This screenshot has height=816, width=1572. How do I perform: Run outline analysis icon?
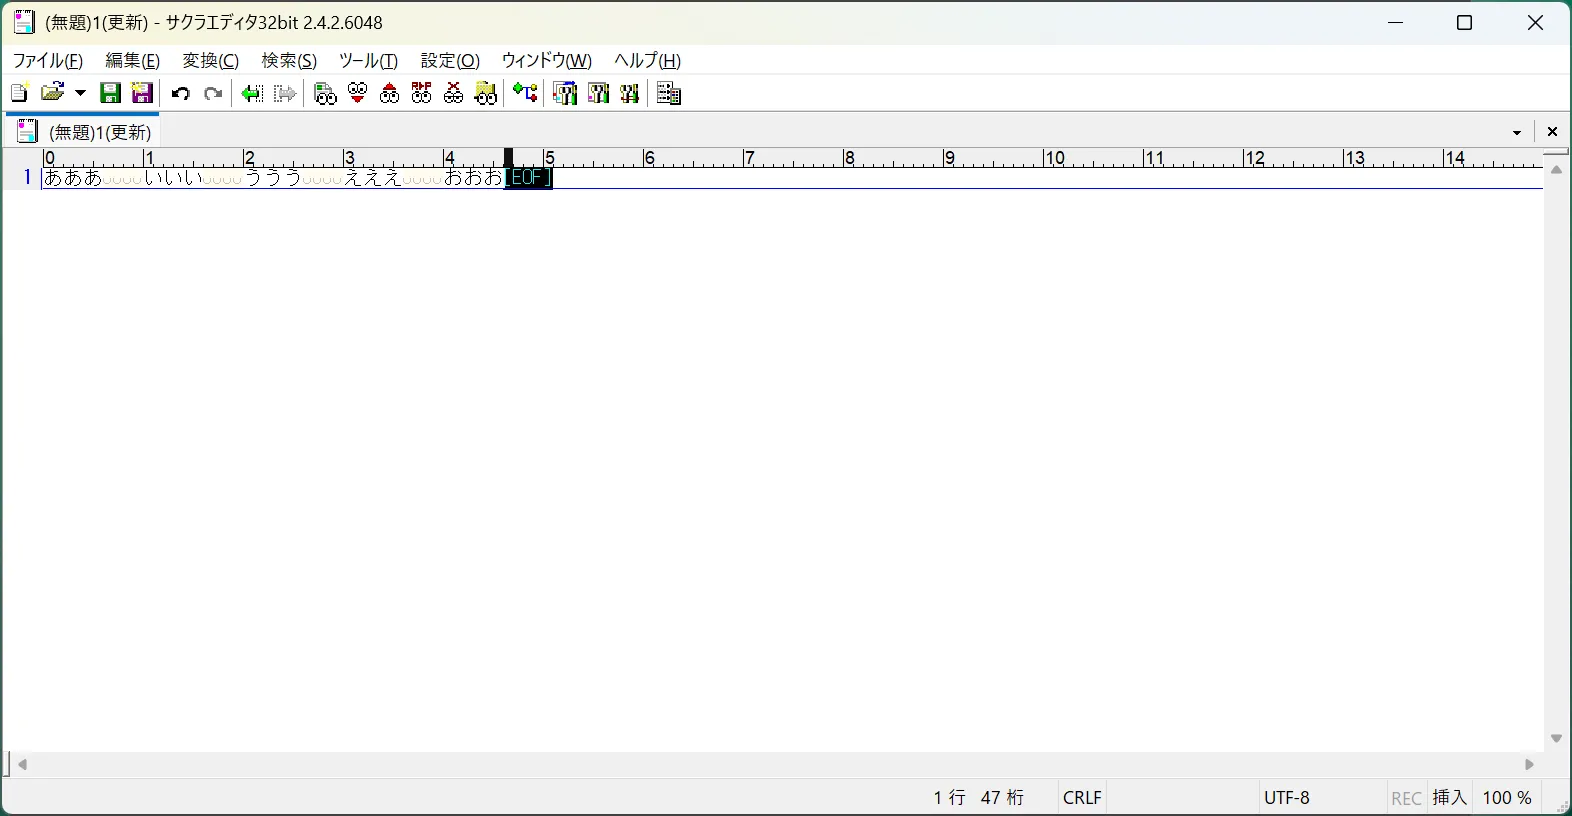pyautogui.click(x=525, y=93)
